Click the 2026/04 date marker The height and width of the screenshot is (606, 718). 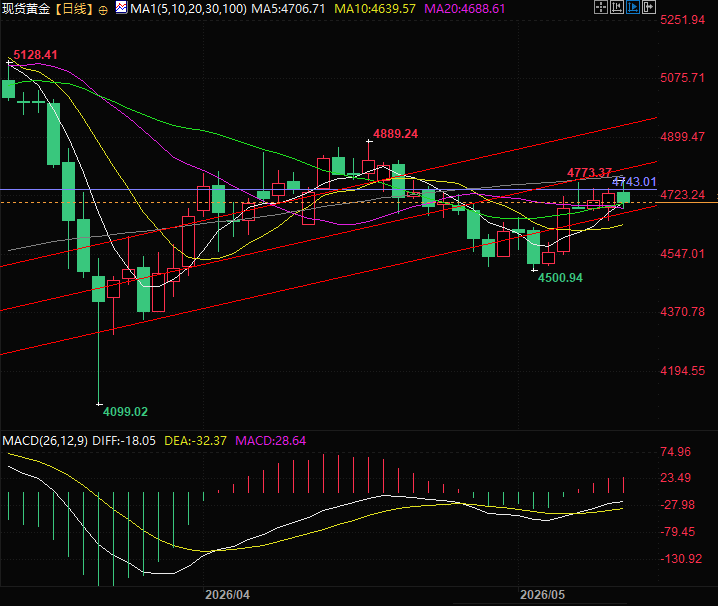pyautogui.click(x=227, y=595)
